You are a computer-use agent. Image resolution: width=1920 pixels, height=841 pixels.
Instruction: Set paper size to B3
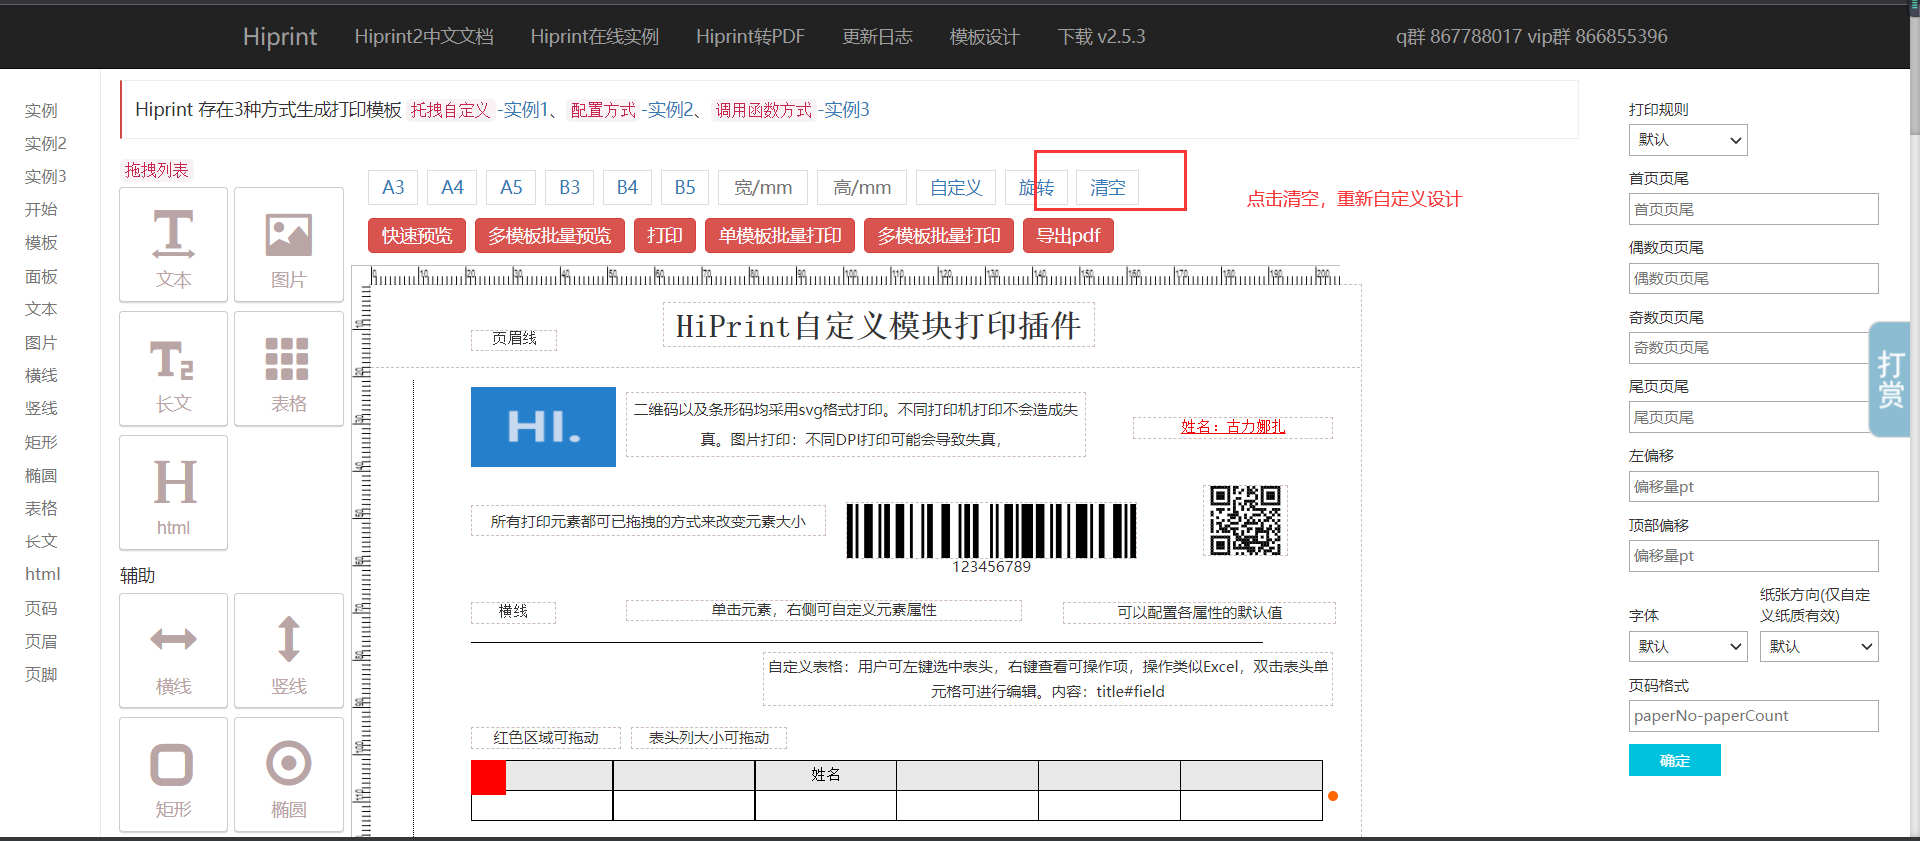(x=569, y=187)
